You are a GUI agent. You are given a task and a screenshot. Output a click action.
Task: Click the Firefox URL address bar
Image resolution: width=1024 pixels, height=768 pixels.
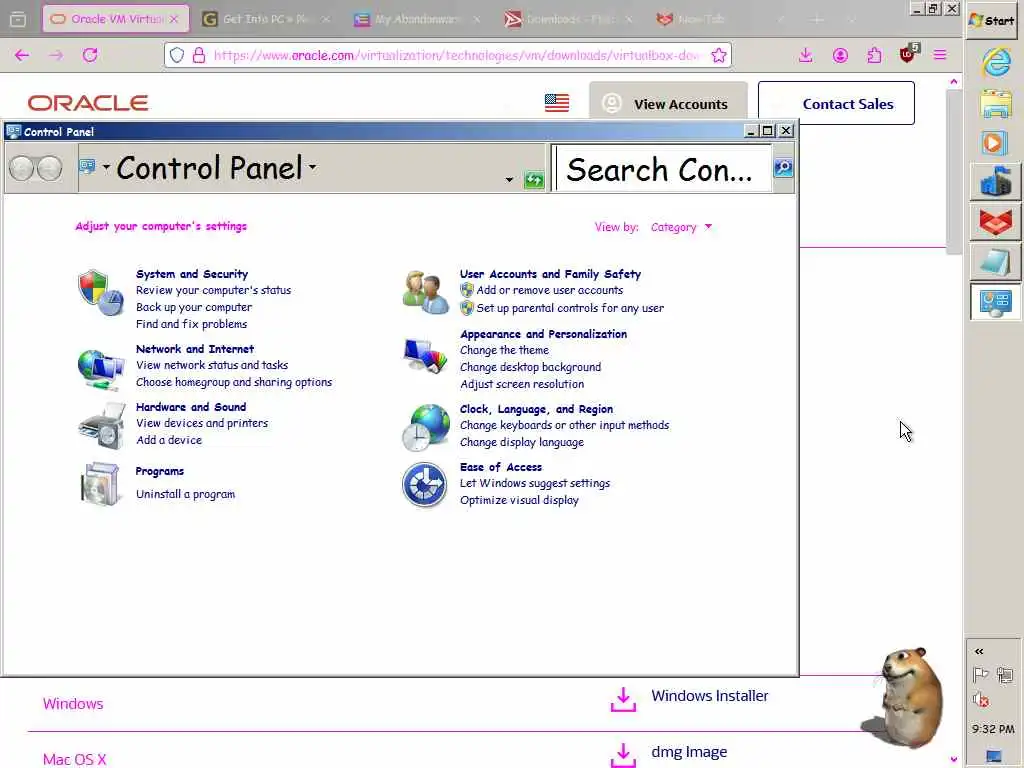click(x=447, y=56)
